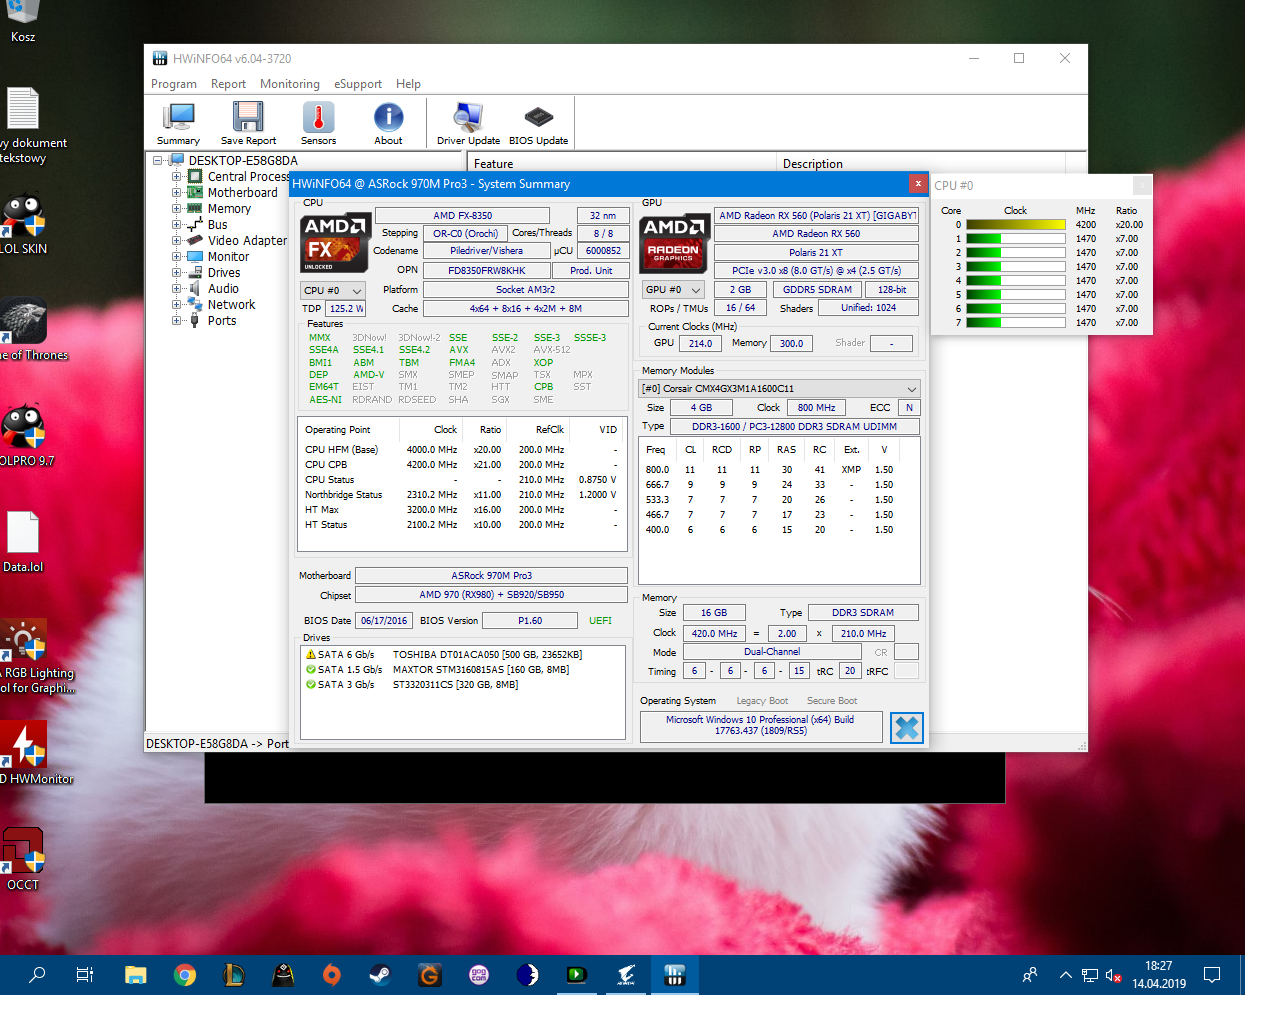Expand the Bus tree node
This screenshot has width=1280, height=1024.
coord(176,224)
